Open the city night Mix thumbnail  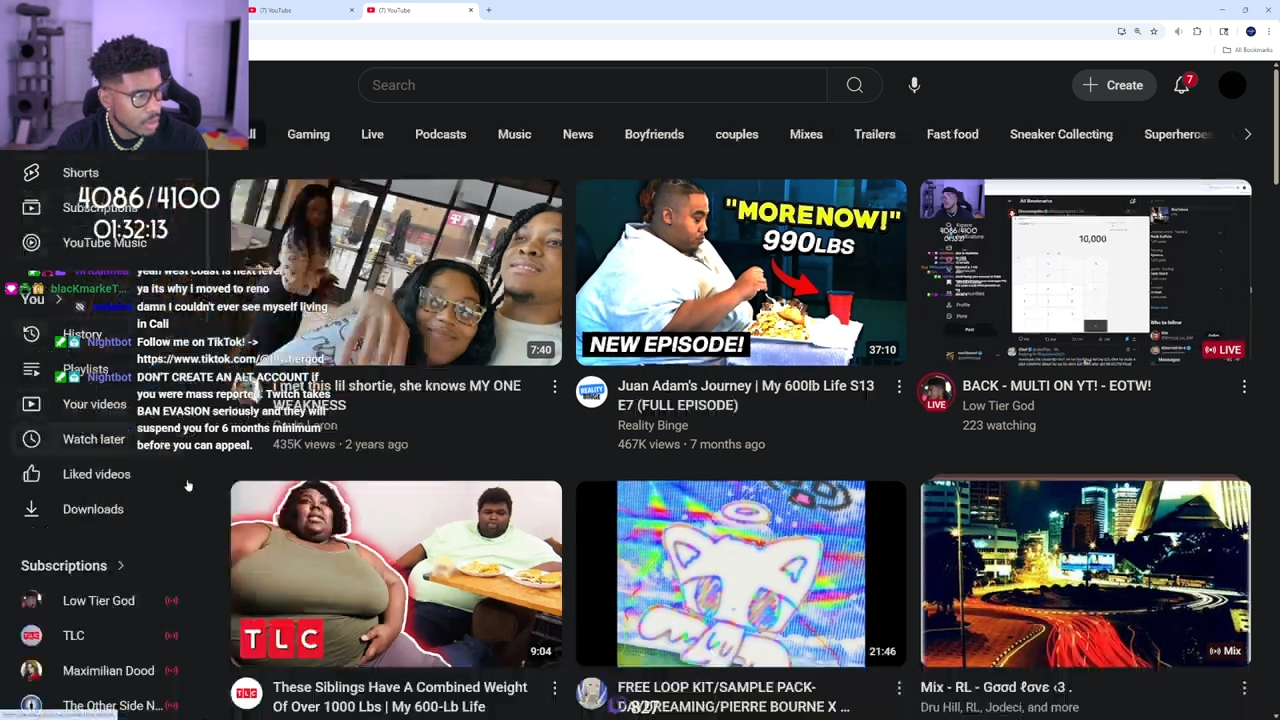click(1085, 574)
